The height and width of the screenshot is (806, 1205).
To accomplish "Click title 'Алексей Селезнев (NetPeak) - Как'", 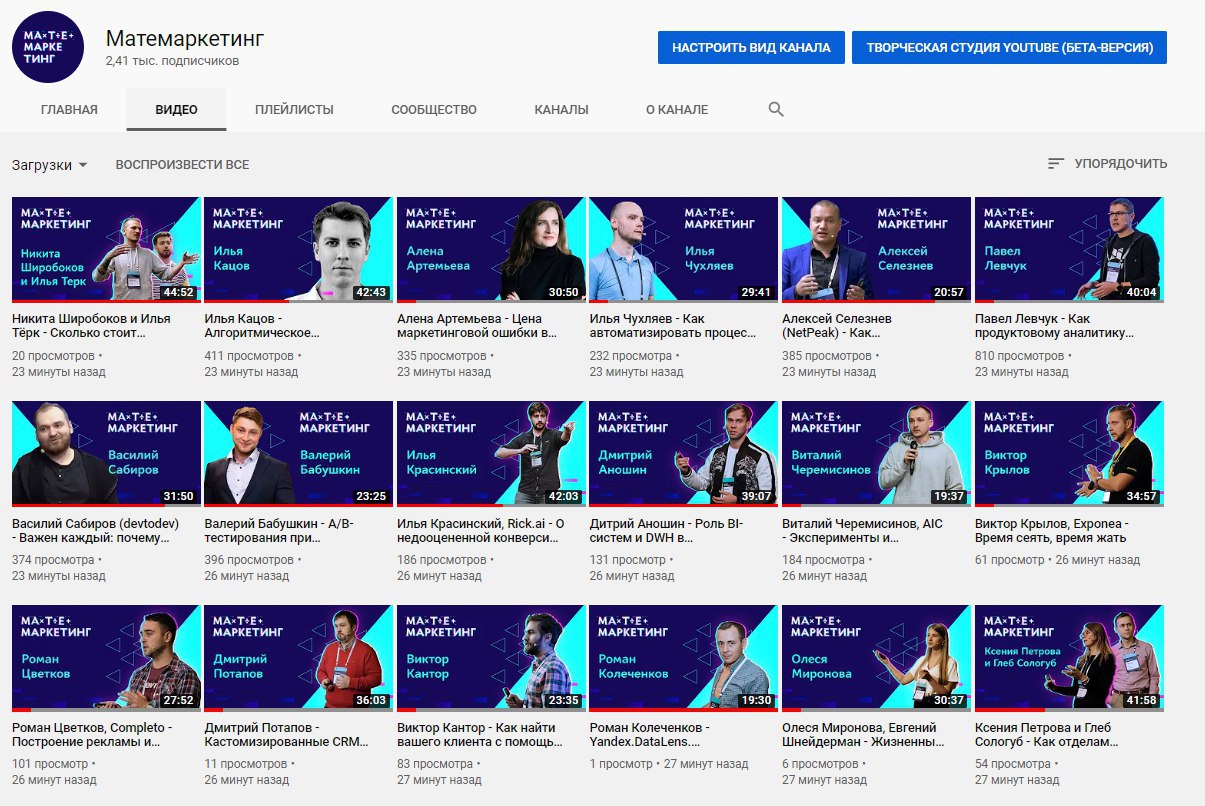I will click(x=837, y=325).
